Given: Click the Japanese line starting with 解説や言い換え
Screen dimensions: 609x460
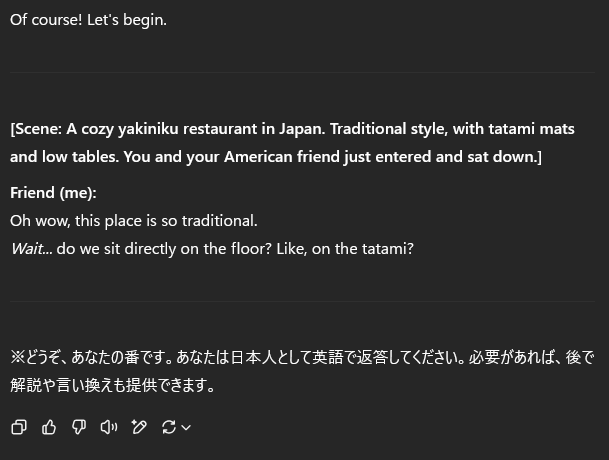Looking at the screenshot, I should 113,385.
